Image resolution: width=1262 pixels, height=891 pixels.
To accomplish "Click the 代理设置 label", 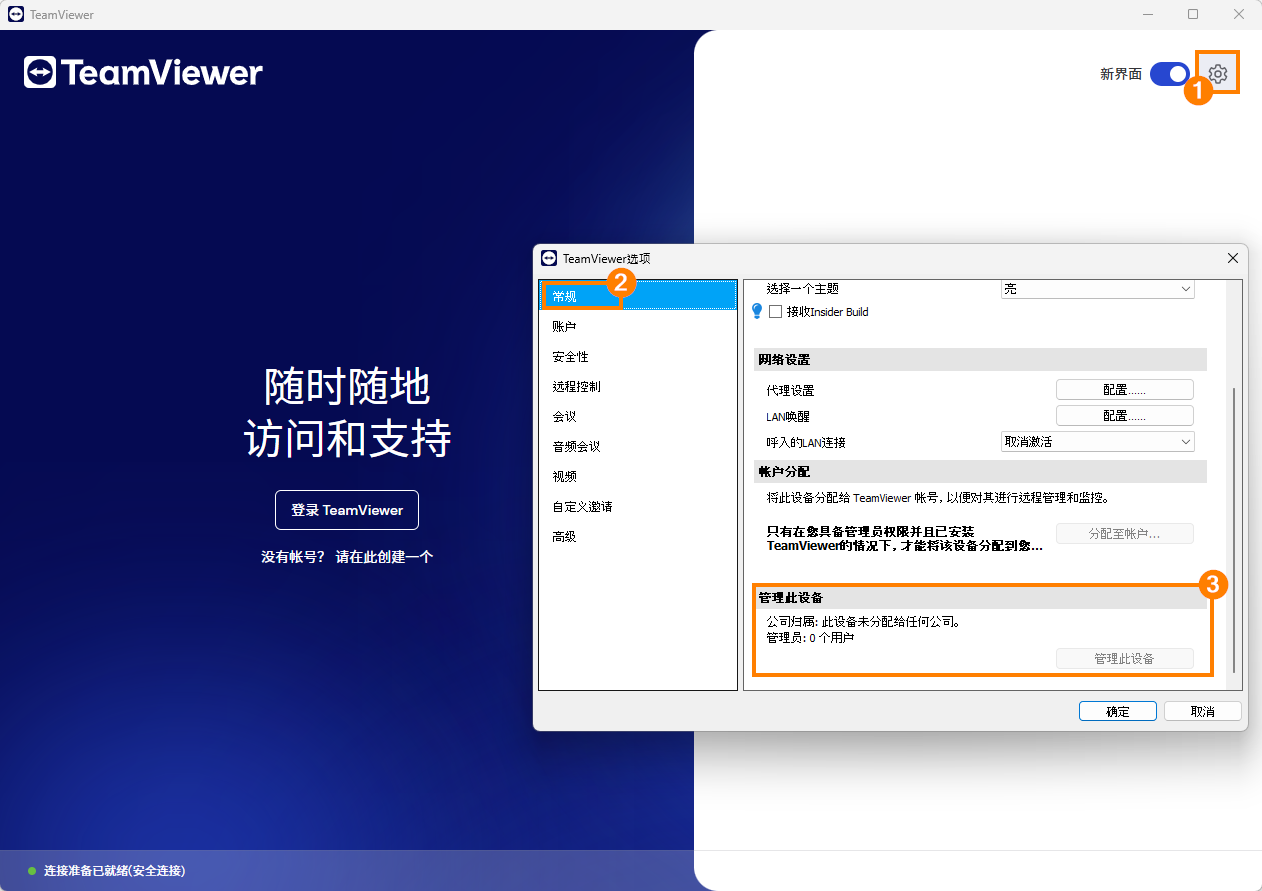I will tap(790, 391).
